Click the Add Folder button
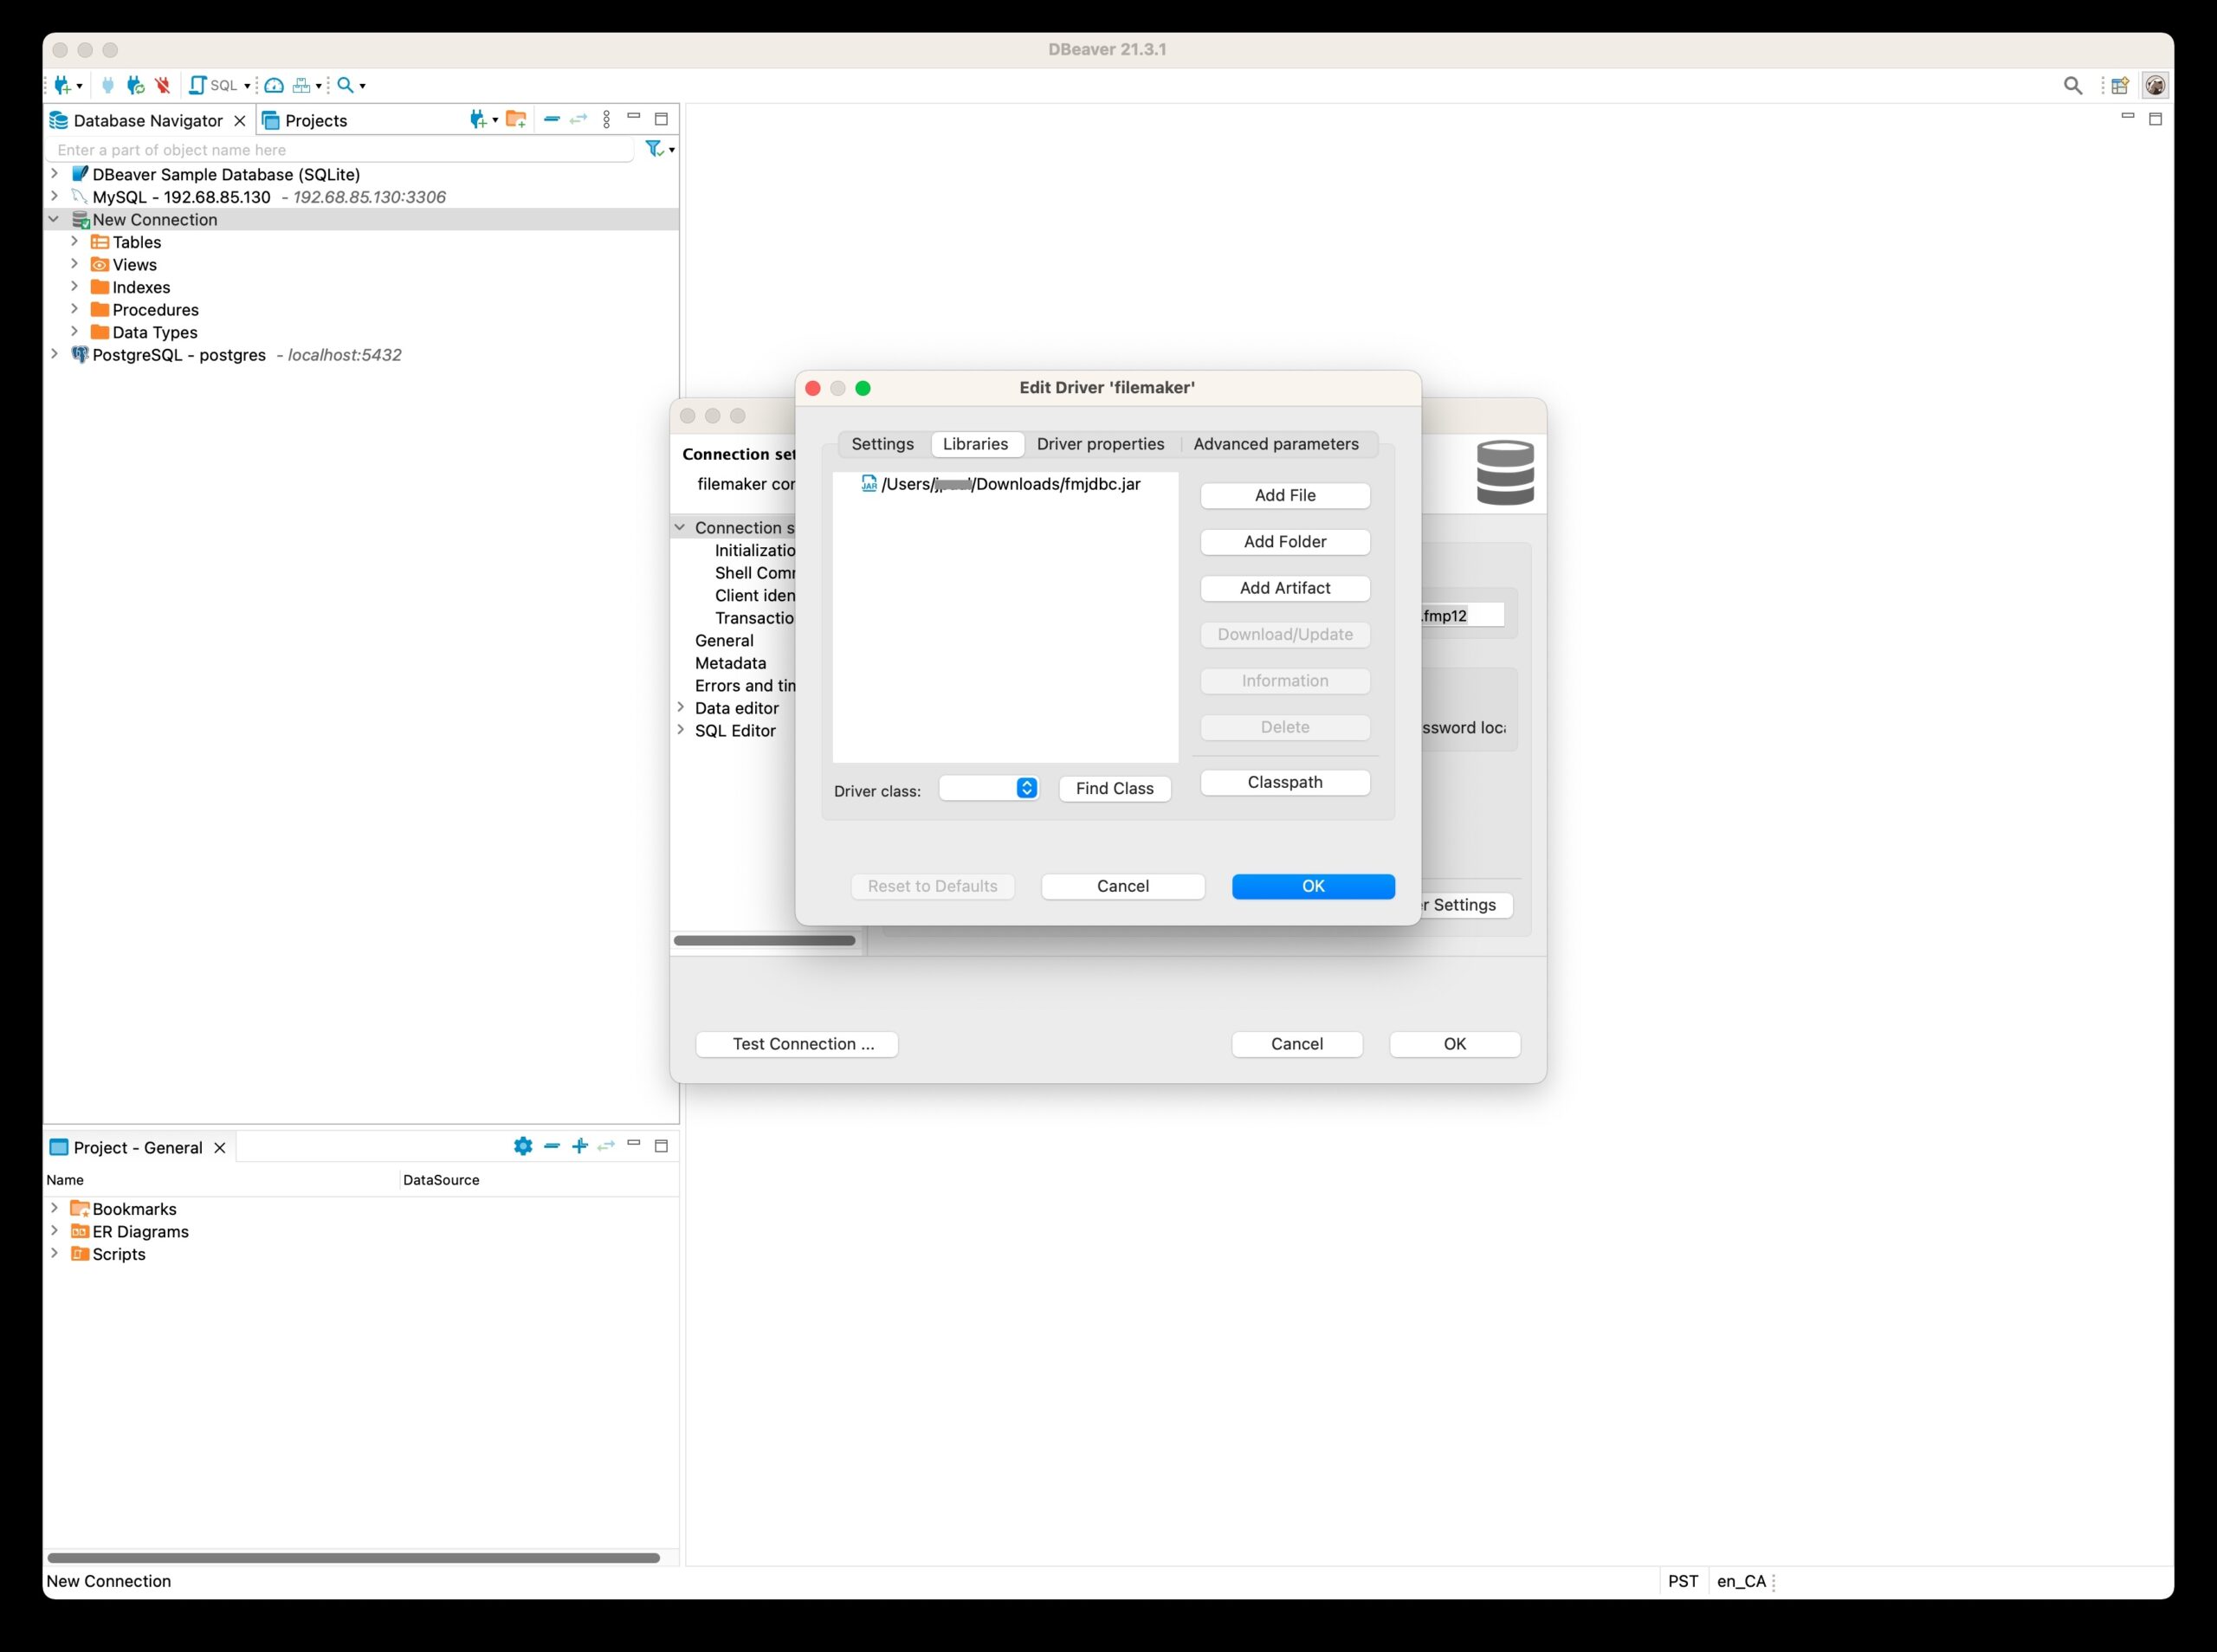 tap(1285, 542)
